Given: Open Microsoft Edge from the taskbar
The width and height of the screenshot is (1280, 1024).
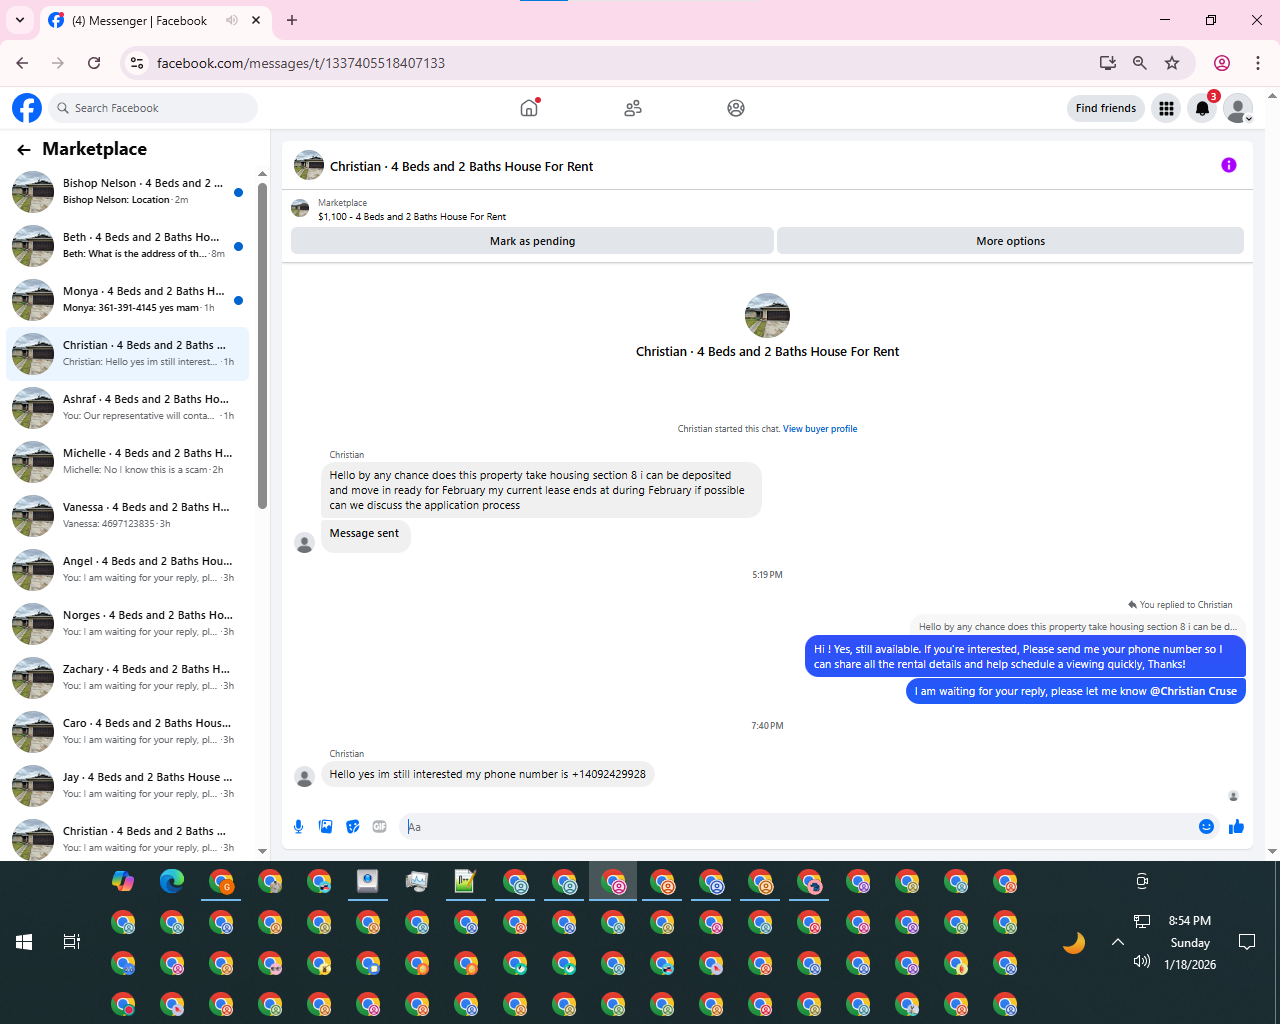Looking at the screenshot, I should (172, 881).
